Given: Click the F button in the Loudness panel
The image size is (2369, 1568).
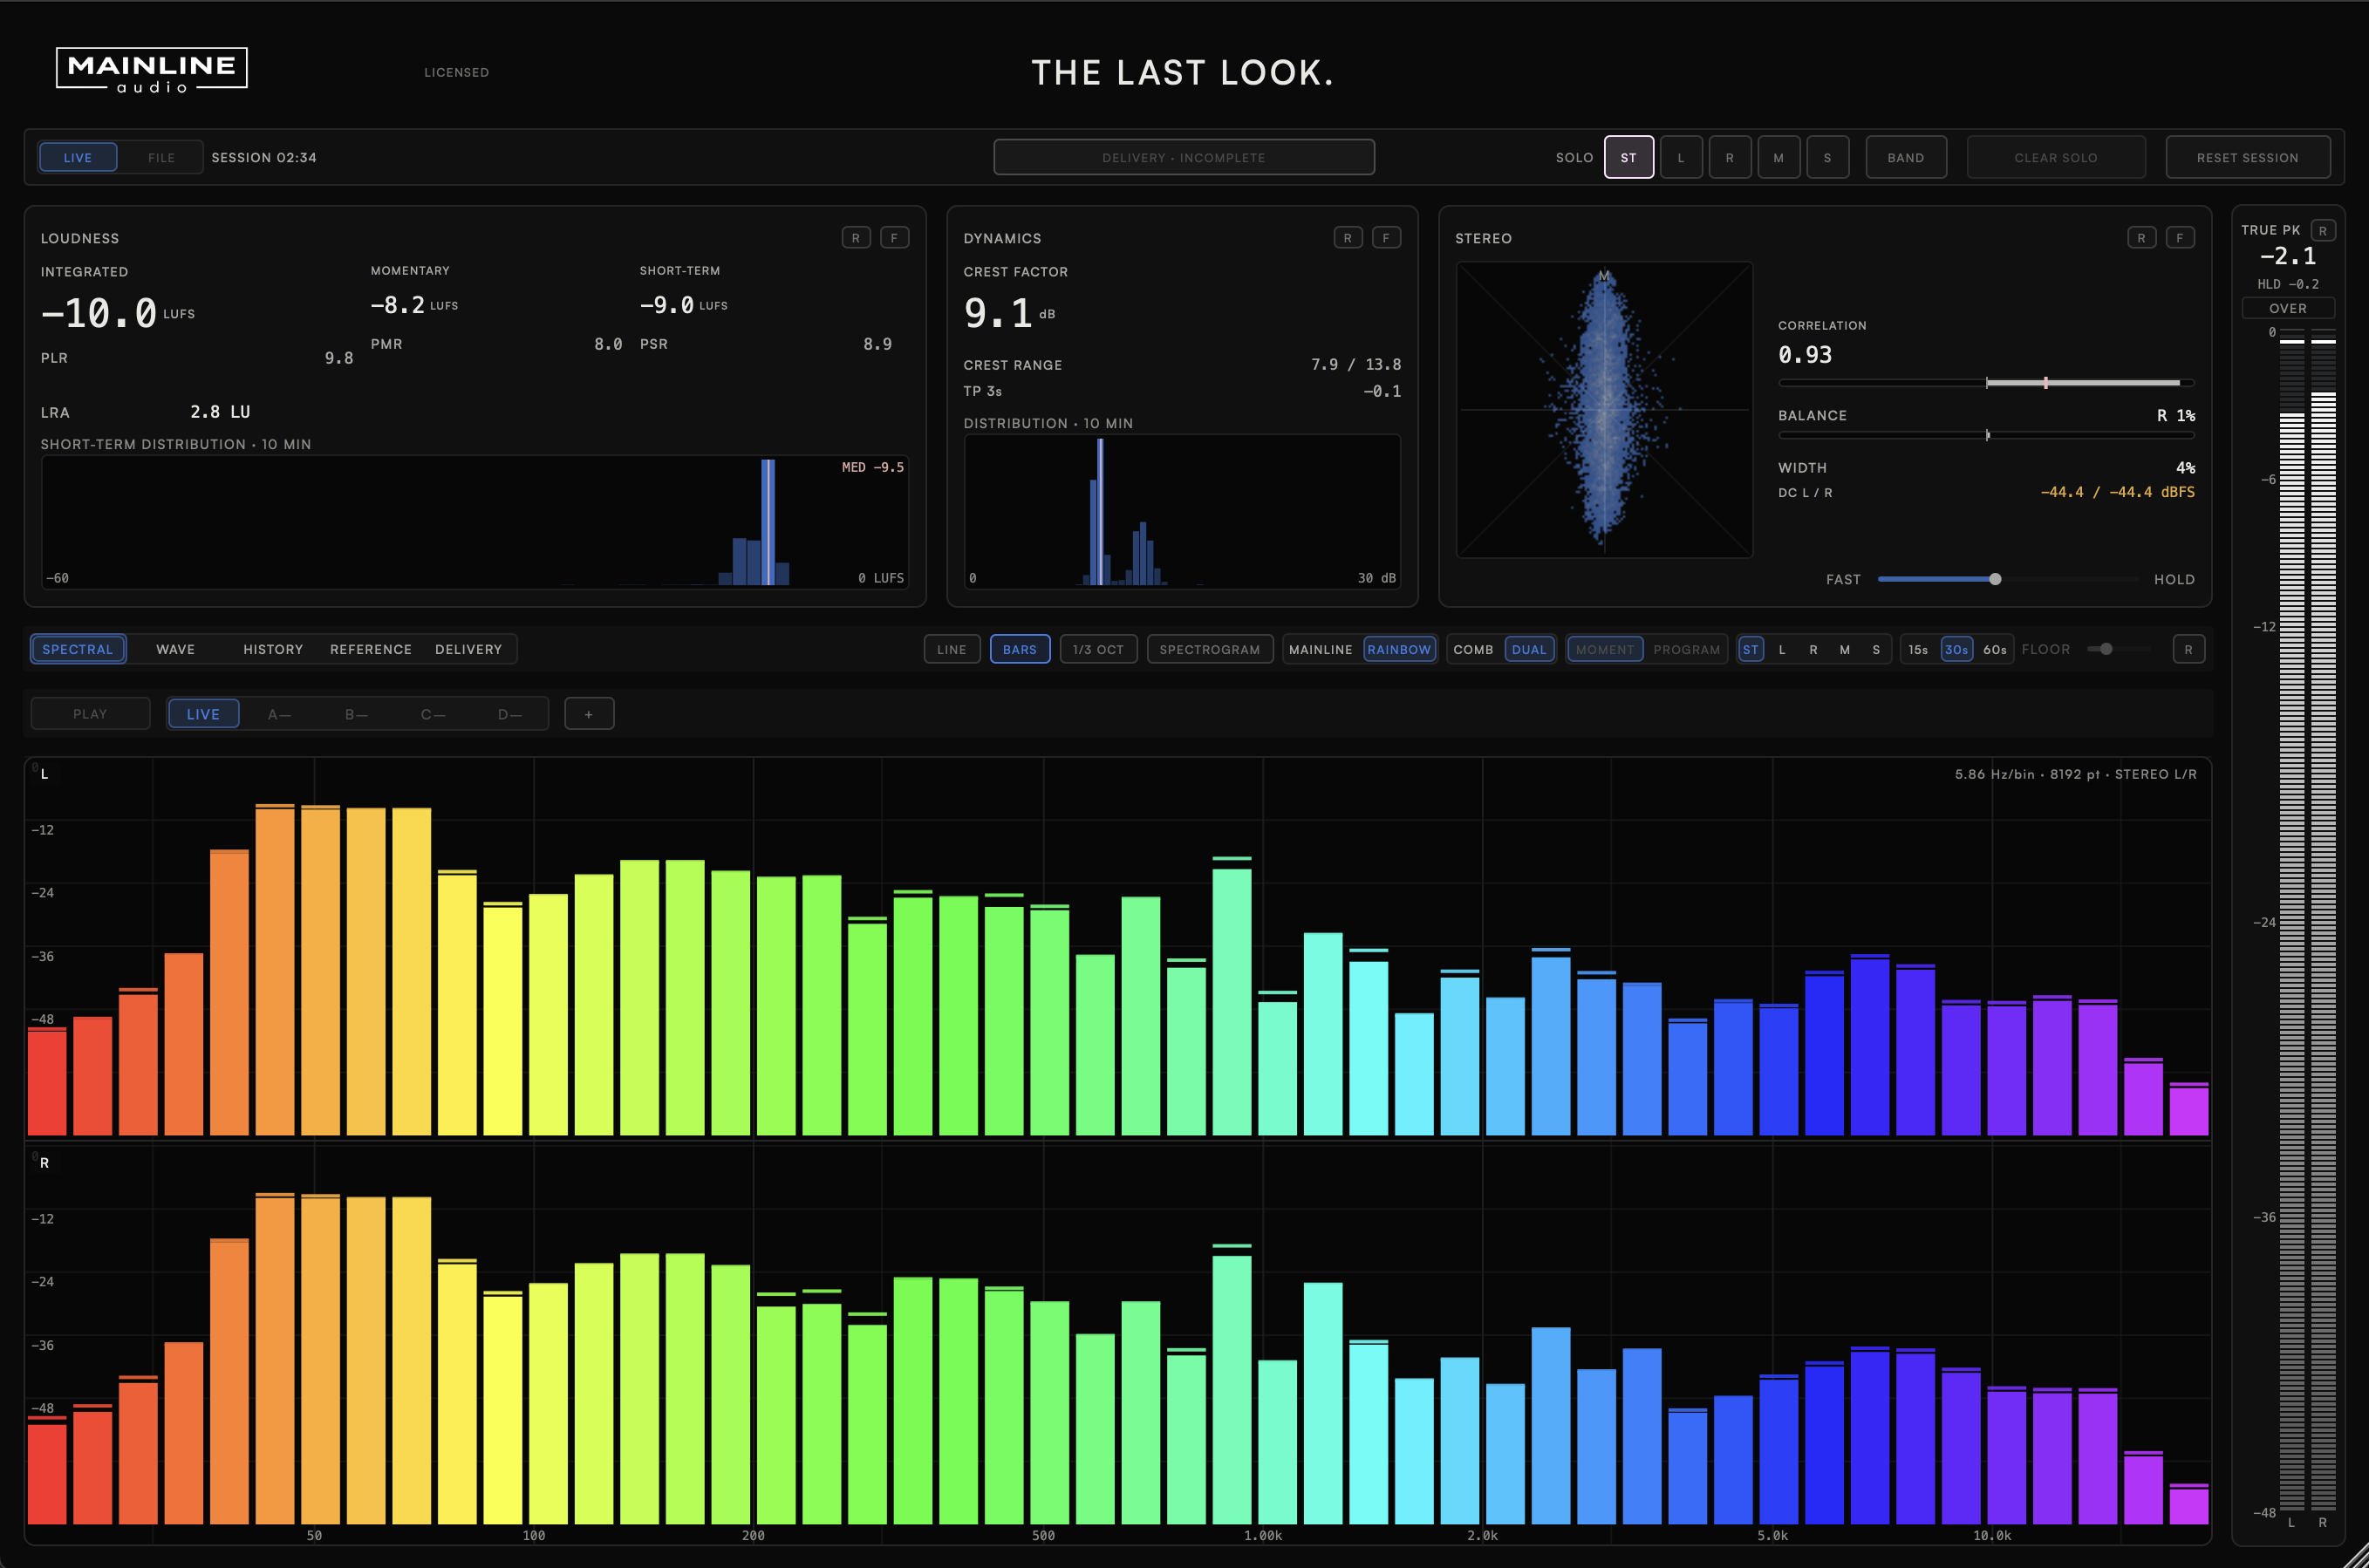Looking at the screenshot, I should pos(894,238).
